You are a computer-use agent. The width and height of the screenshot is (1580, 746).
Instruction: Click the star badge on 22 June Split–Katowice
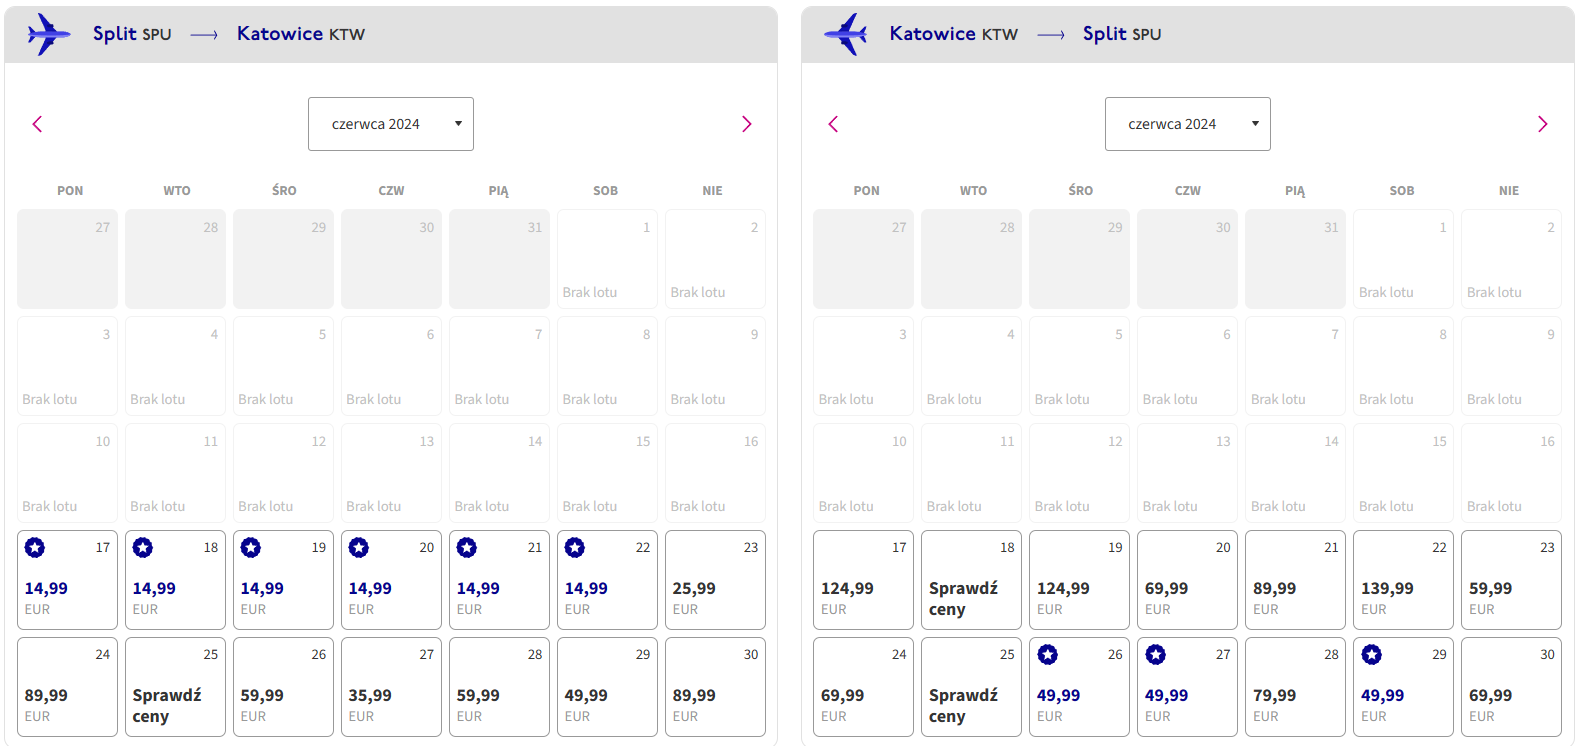click(x=575, y=548)
